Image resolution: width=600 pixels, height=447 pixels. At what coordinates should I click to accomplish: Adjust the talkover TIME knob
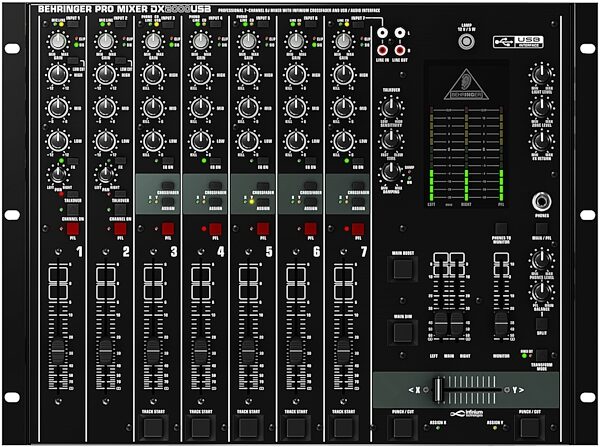click(x=391, y=140)
